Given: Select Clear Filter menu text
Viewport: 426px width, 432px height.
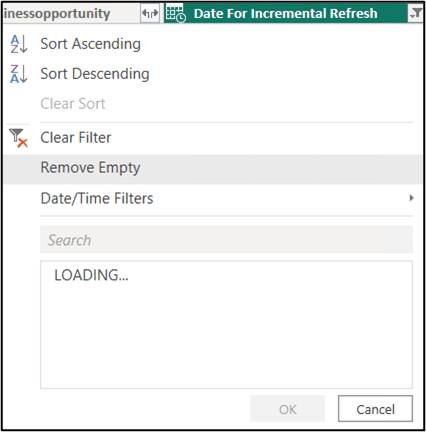Looking at the screenshot, I should coord(76,138).
